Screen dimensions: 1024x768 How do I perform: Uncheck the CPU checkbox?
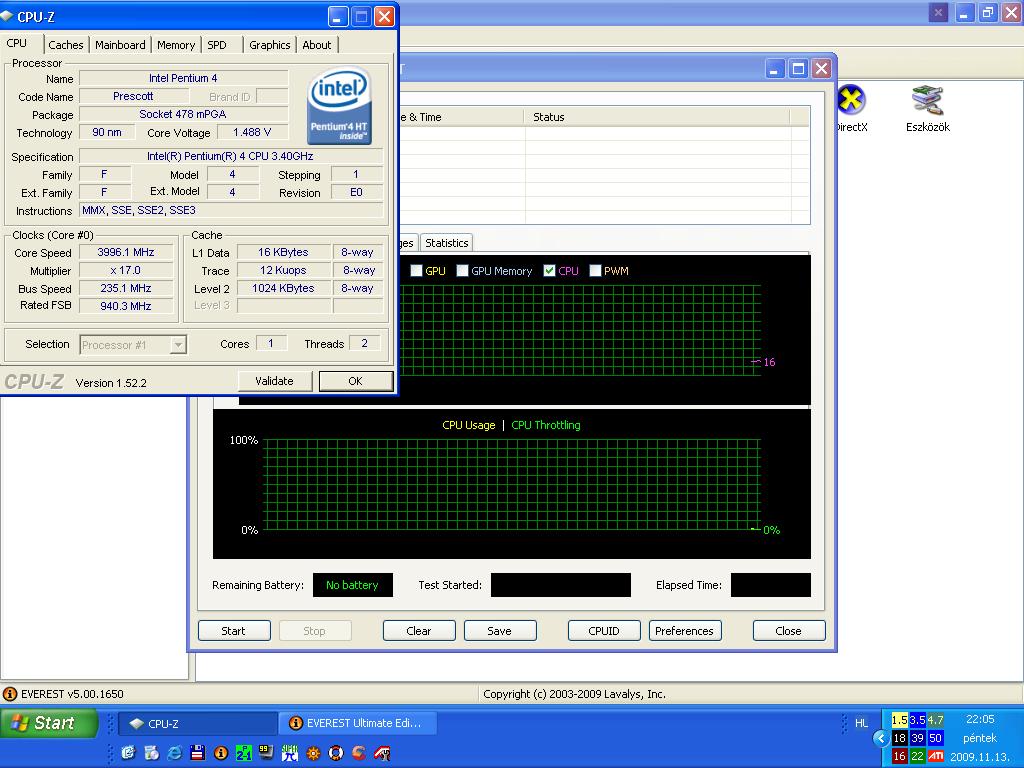550,271
